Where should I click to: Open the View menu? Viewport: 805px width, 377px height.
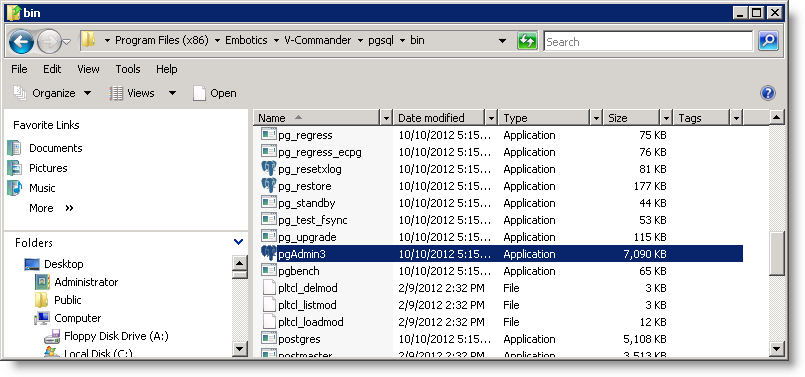tap(88, 69)
